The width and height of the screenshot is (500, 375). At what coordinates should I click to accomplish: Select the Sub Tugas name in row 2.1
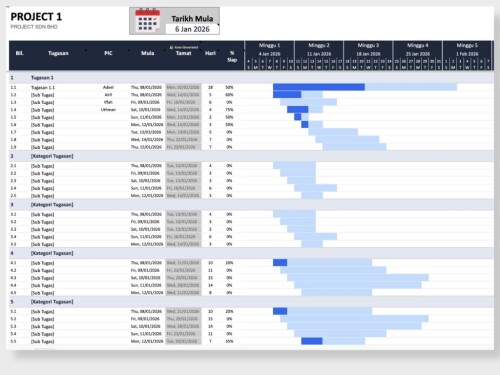tap(42, 166)
